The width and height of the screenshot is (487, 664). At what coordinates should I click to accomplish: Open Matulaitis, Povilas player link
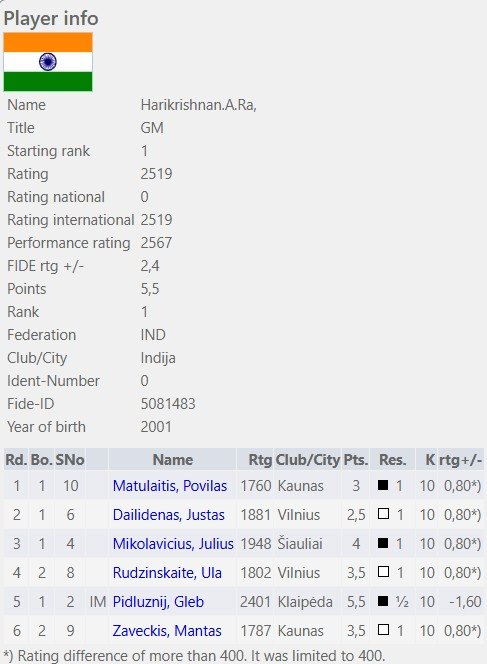(169, 486)
